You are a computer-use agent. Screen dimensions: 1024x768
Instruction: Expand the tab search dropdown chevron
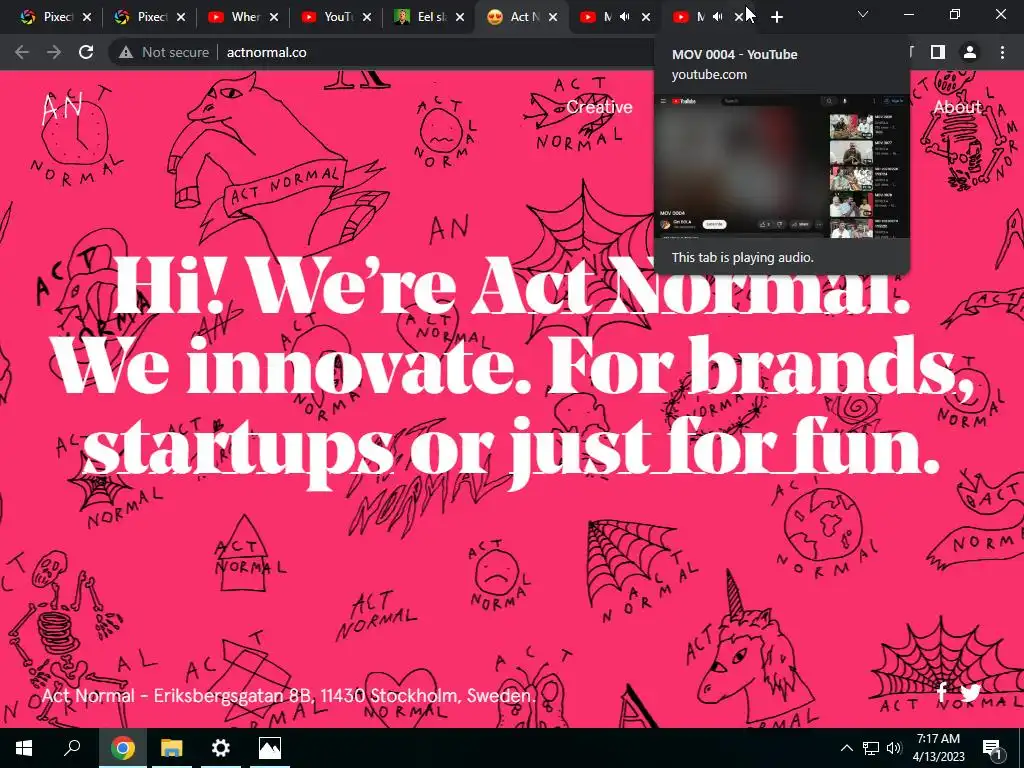(863, 14)
